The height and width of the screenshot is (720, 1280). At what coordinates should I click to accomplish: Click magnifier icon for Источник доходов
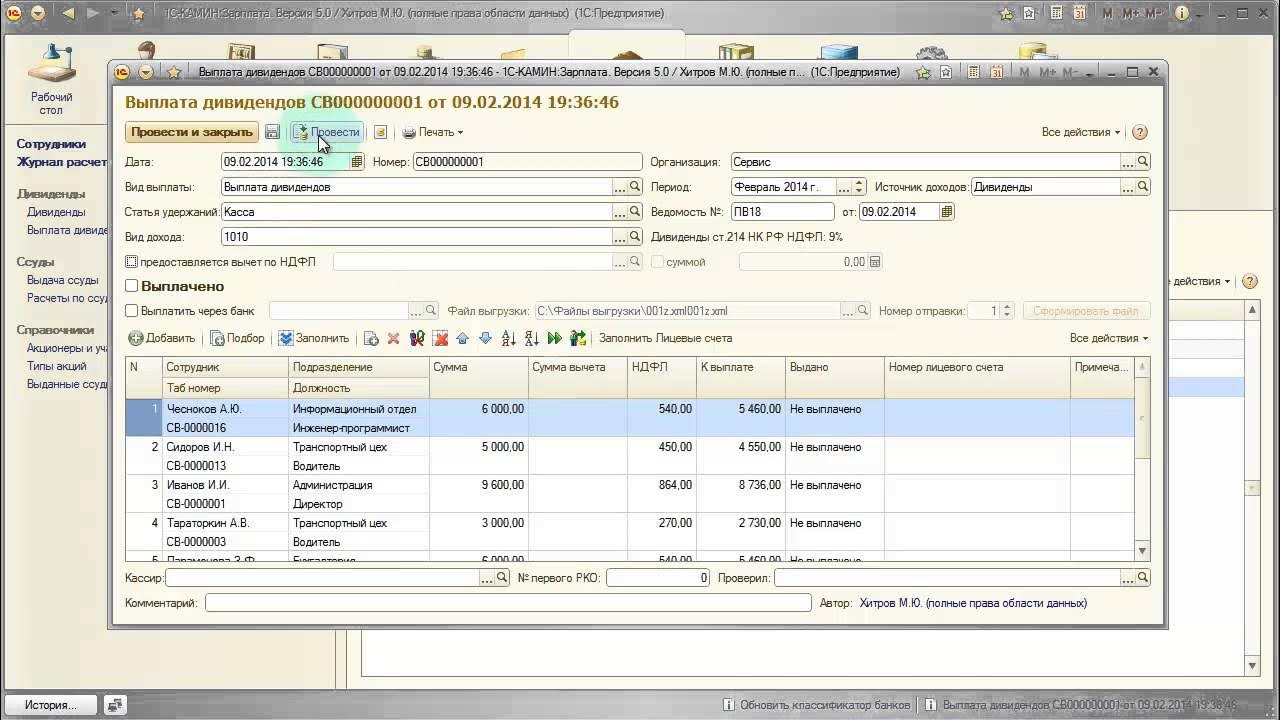pos(1143,187)
